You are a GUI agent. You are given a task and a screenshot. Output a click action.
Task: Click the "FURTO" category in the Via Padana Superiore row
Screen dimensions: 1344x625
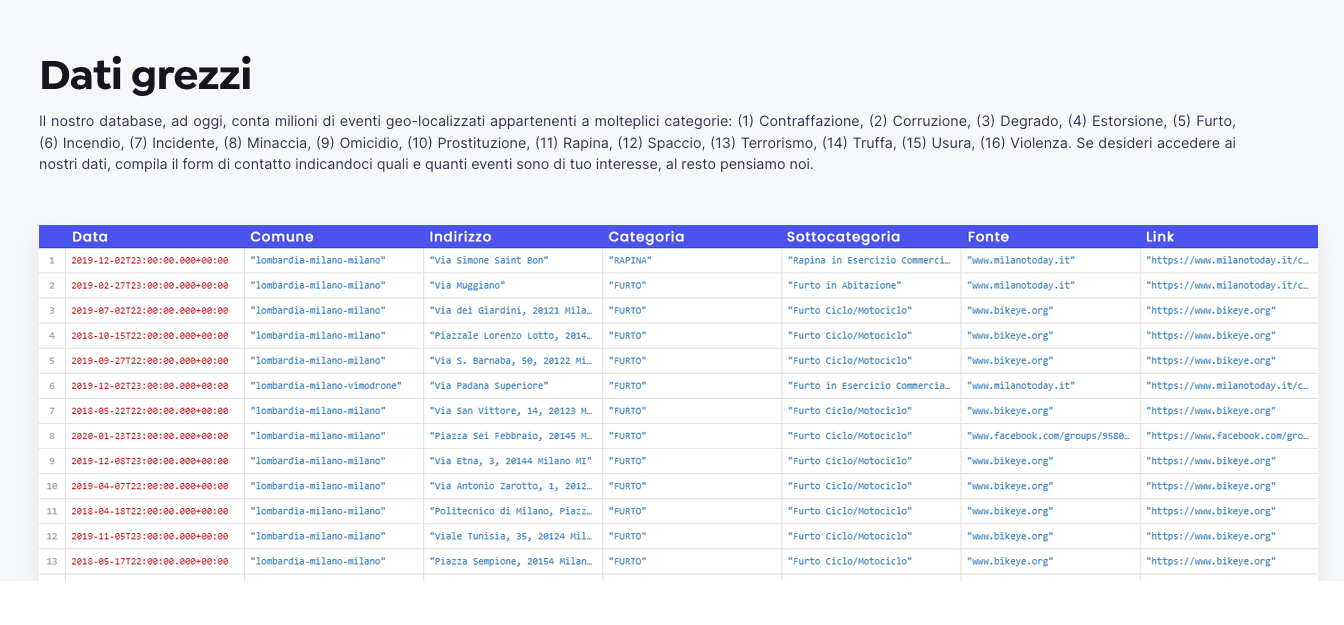(692, 386)
